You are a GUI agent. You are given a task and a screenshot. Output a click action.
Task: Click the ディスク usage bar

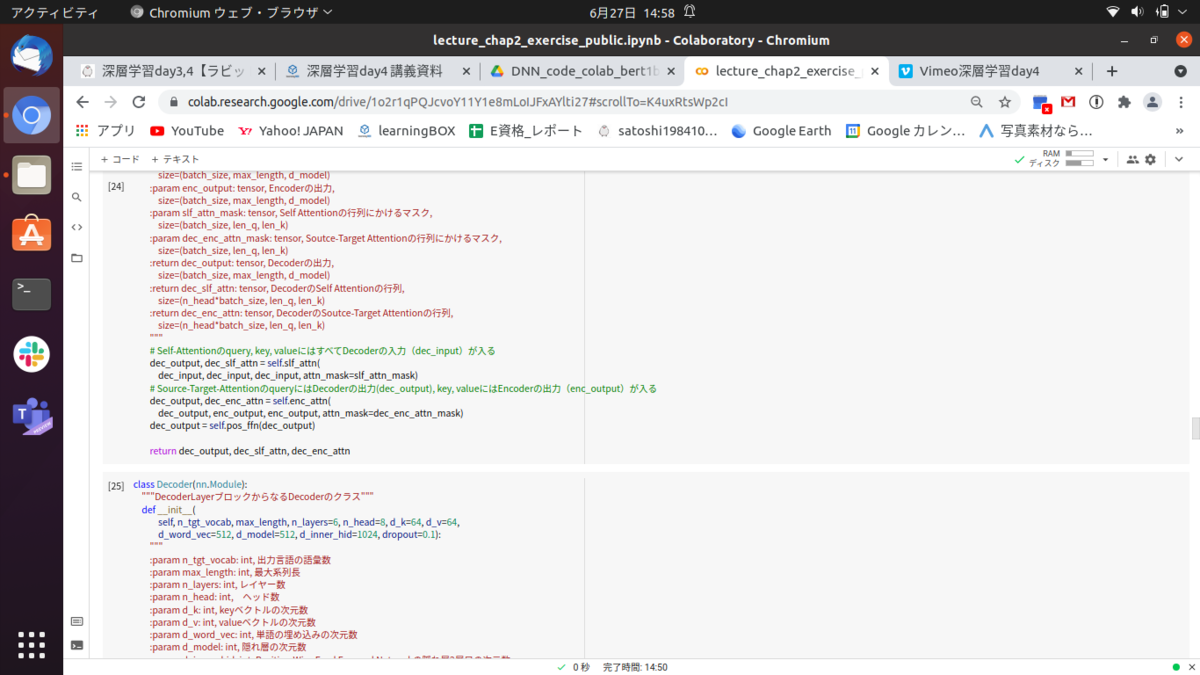(1080, 163)
